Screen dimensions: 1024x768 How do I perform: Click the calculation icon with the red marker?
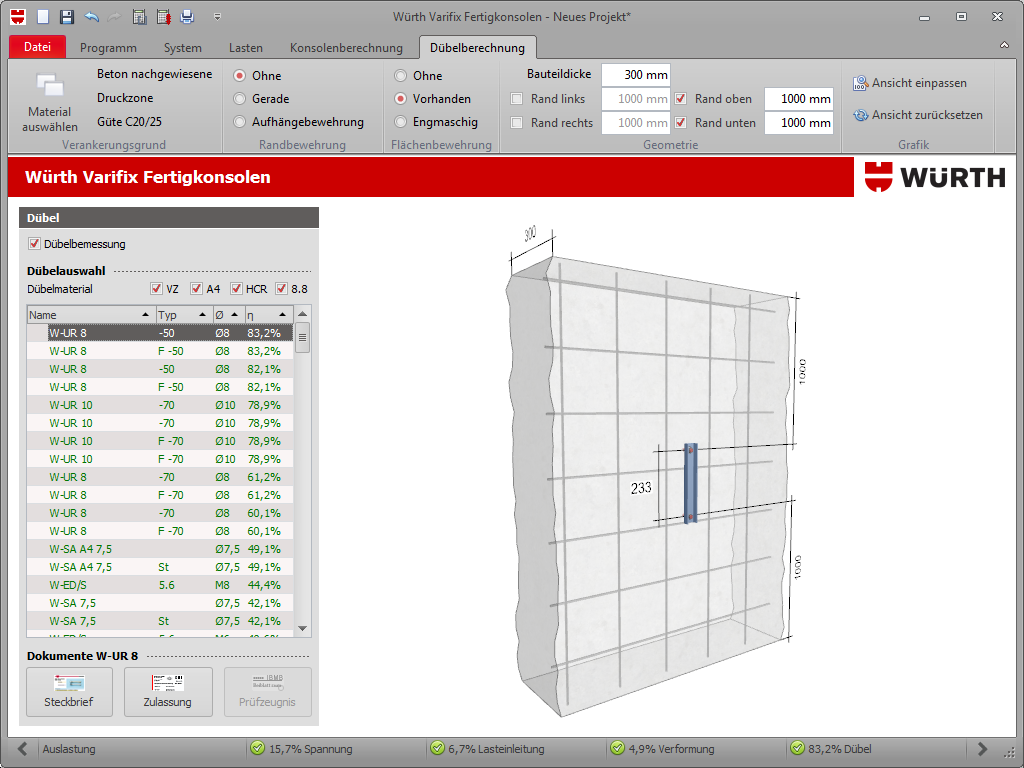163,16
